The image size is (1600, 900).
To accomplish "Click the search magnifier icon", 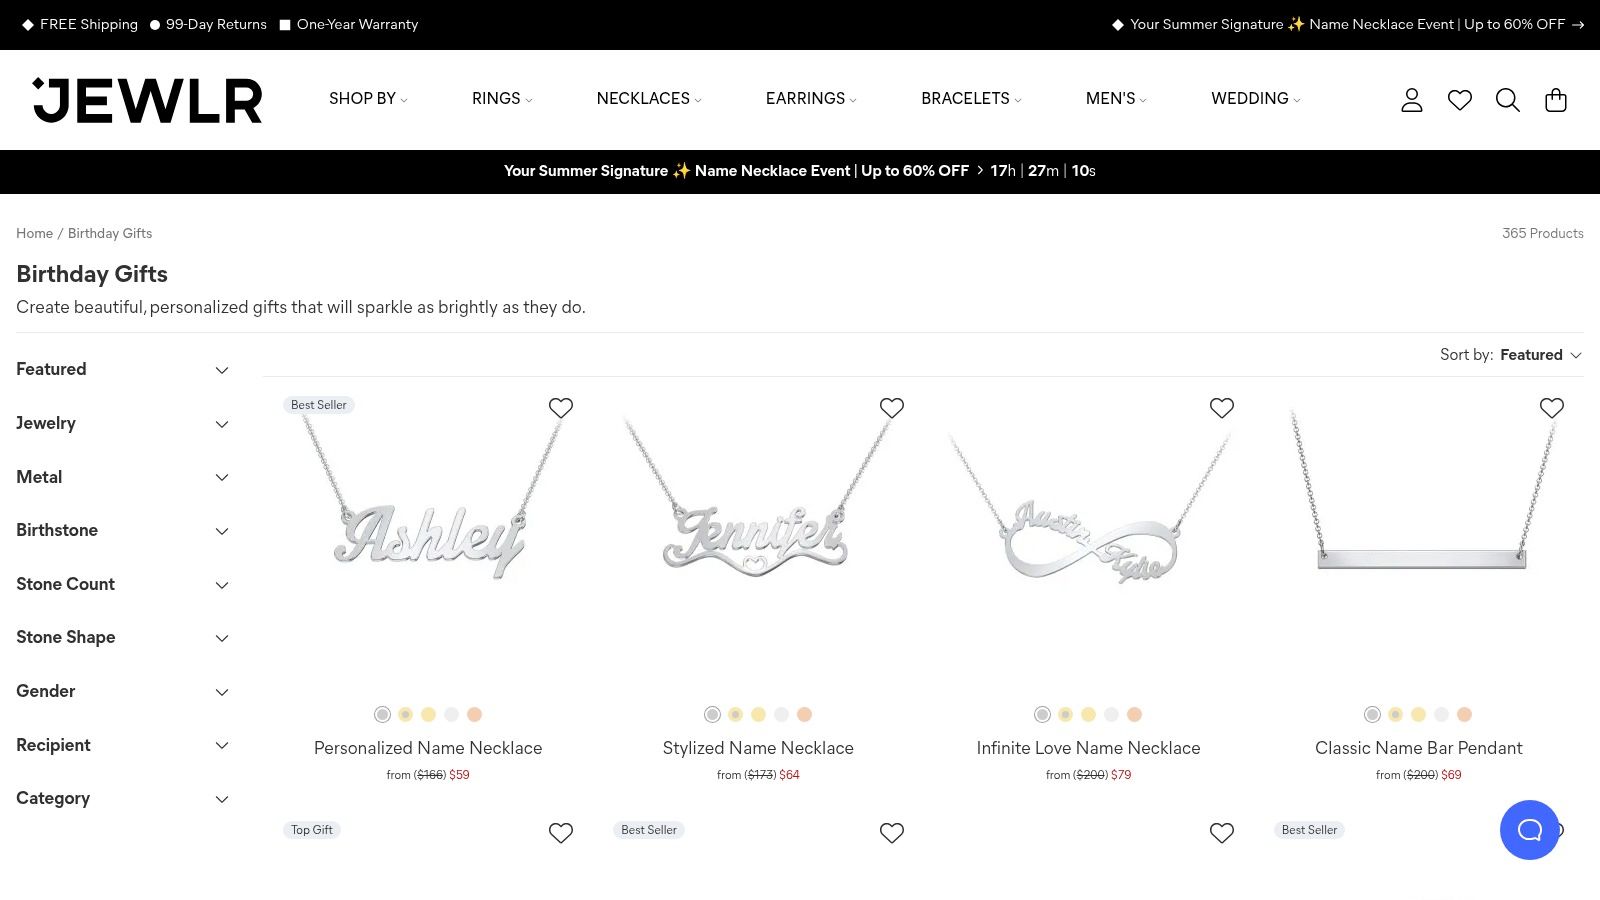I will click(x=1507, y=100).
